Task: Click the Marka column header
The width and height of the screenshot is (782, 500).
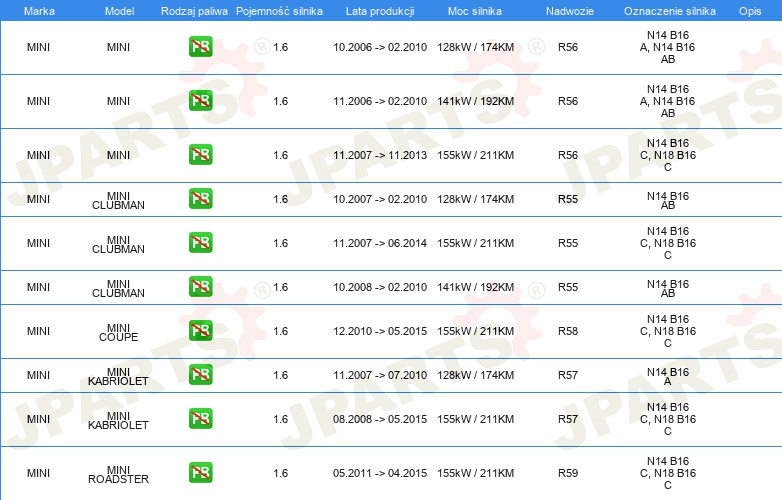Action: [38, 9]
